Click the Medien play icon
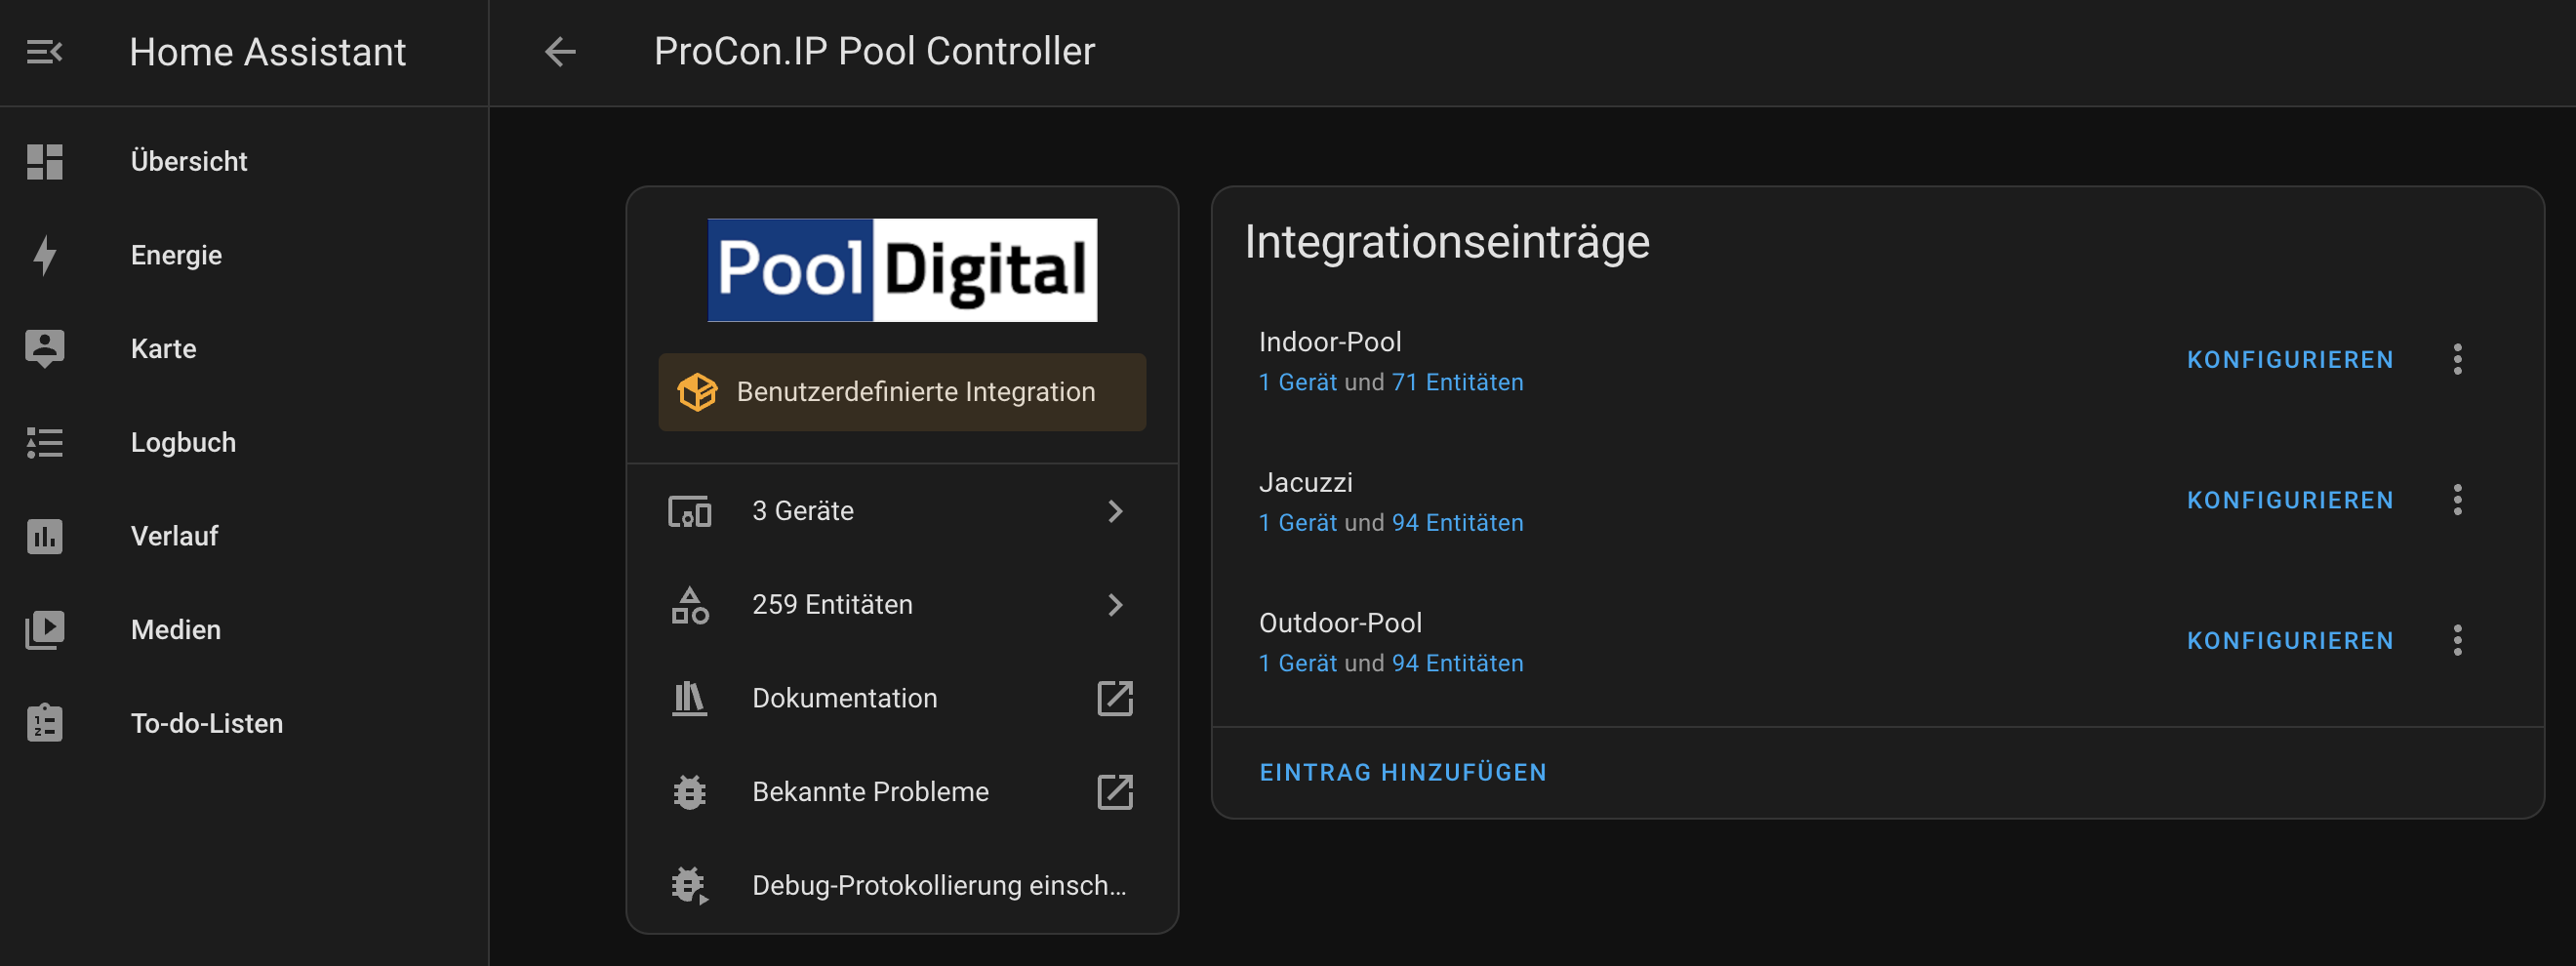 [x=44, y=630]
